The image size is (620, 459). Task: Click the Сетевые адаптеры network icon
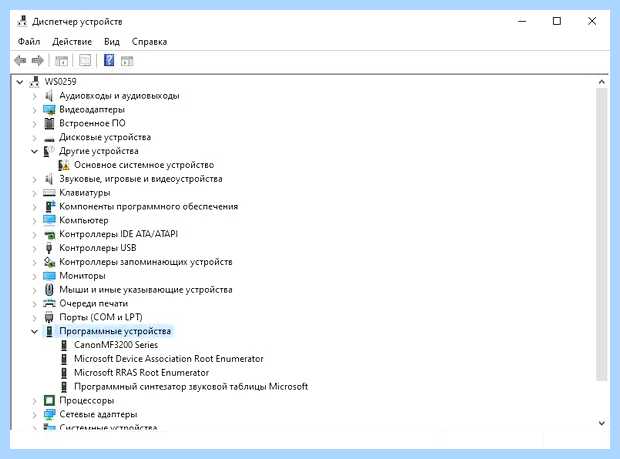49,414
